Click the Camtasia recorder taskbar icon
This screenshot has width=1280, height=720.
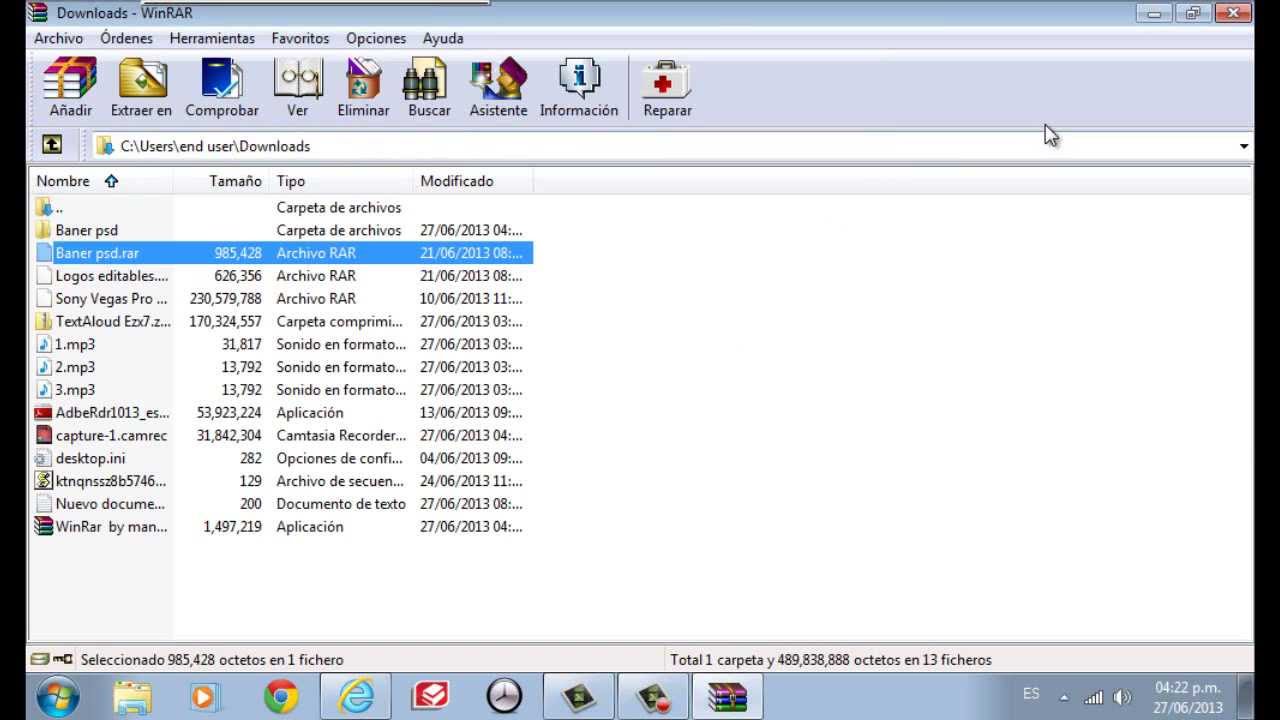click(x=653, y=696)
